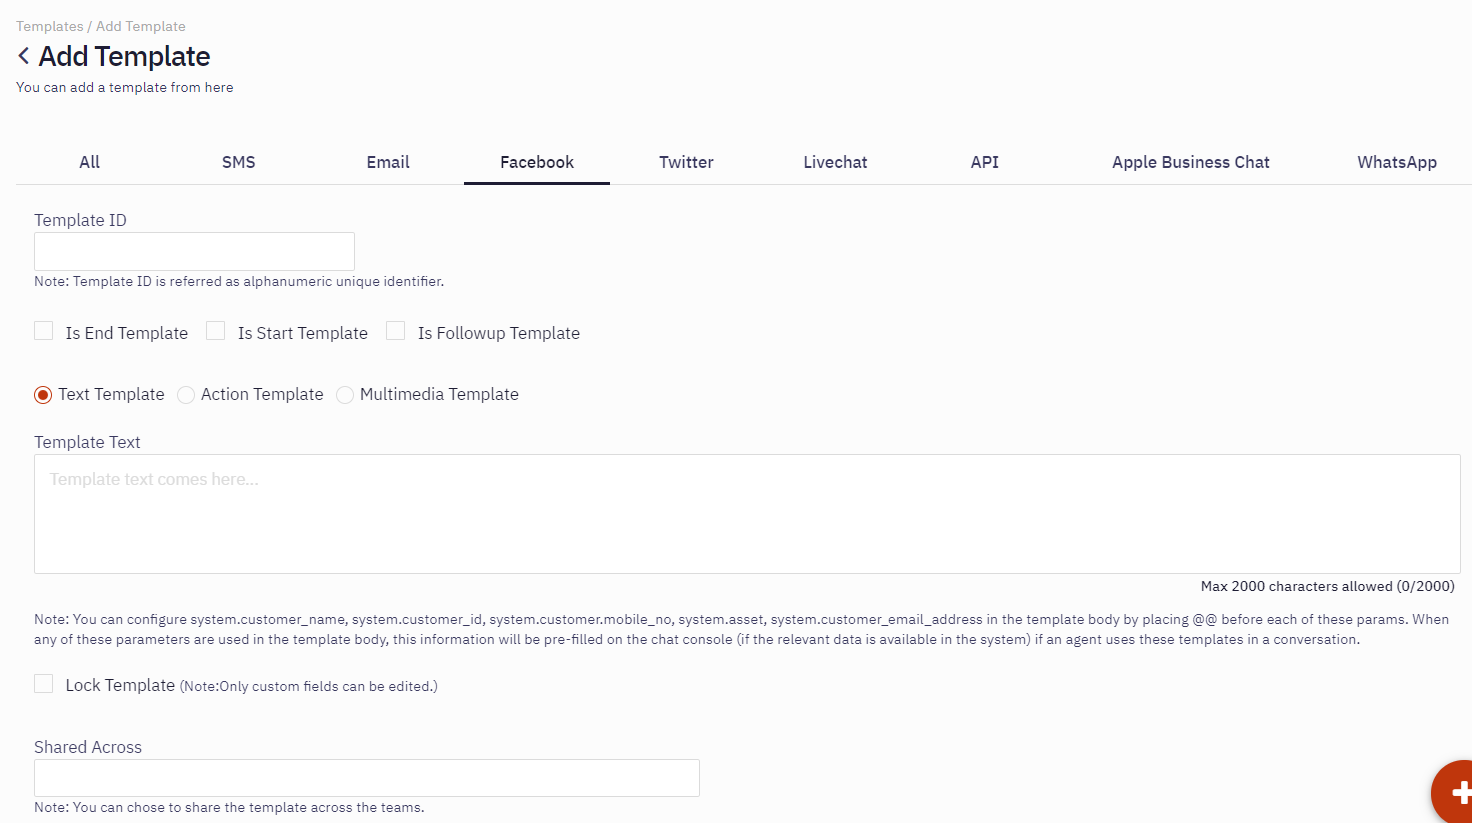This screenshot has width=1472, height=823.
Task: Click the 'Max 2000 characters allowed (0/2000)' text
Action: point(1328,586)
